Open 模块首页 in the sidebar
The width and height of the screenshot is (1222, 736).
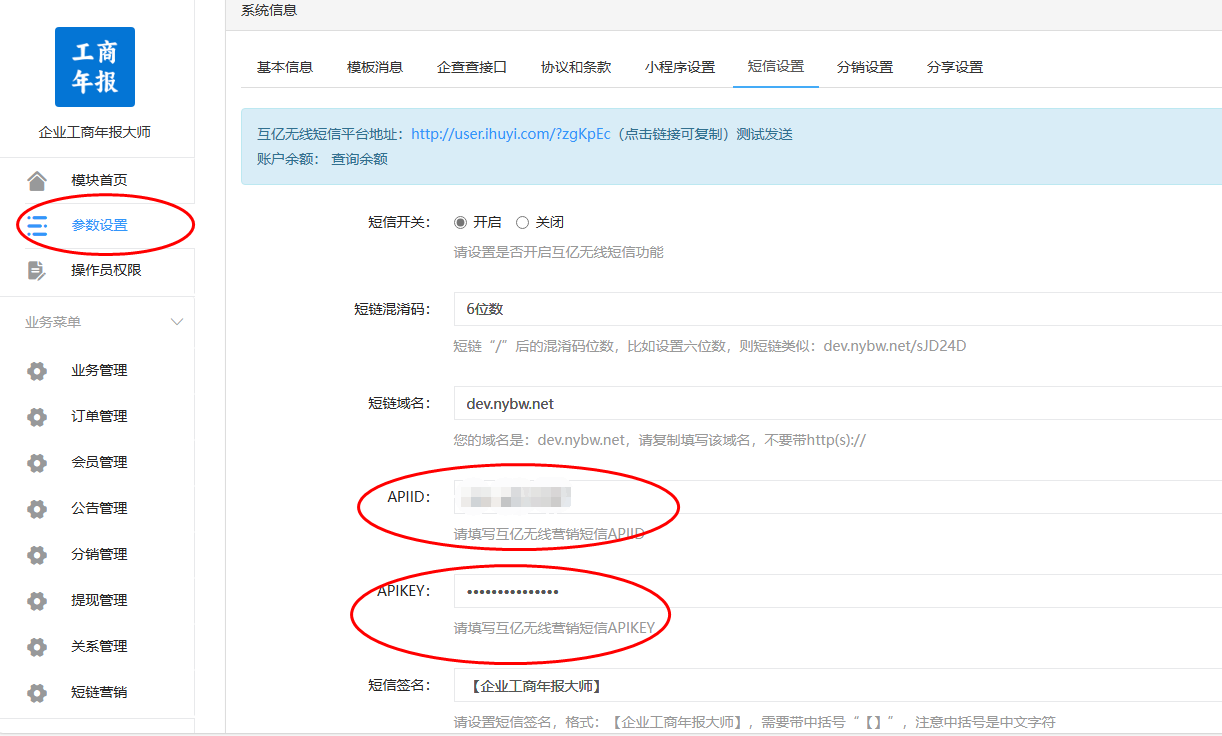click(x=97, y=180)
